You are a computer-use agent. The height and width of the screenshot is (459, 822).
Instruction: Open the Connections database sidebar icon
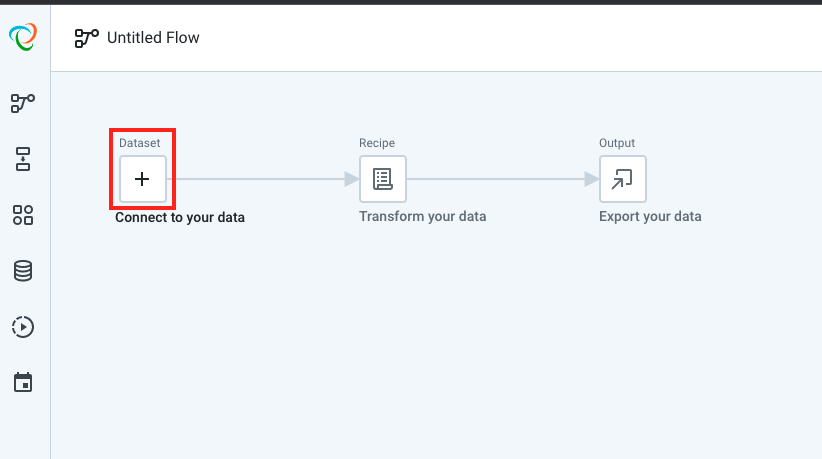[23, 271]
